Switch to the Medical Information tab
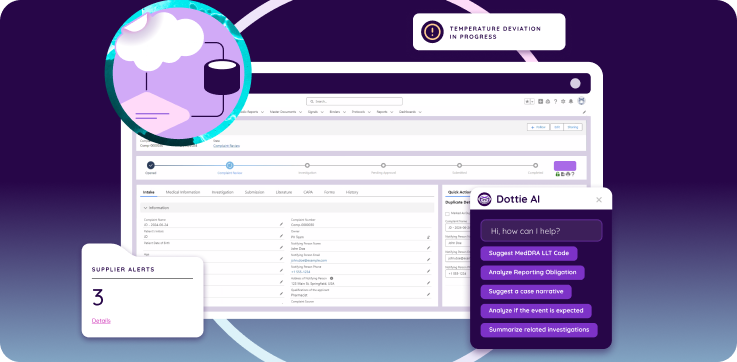Viewport: 737px width, 362px height. (183, 192)
